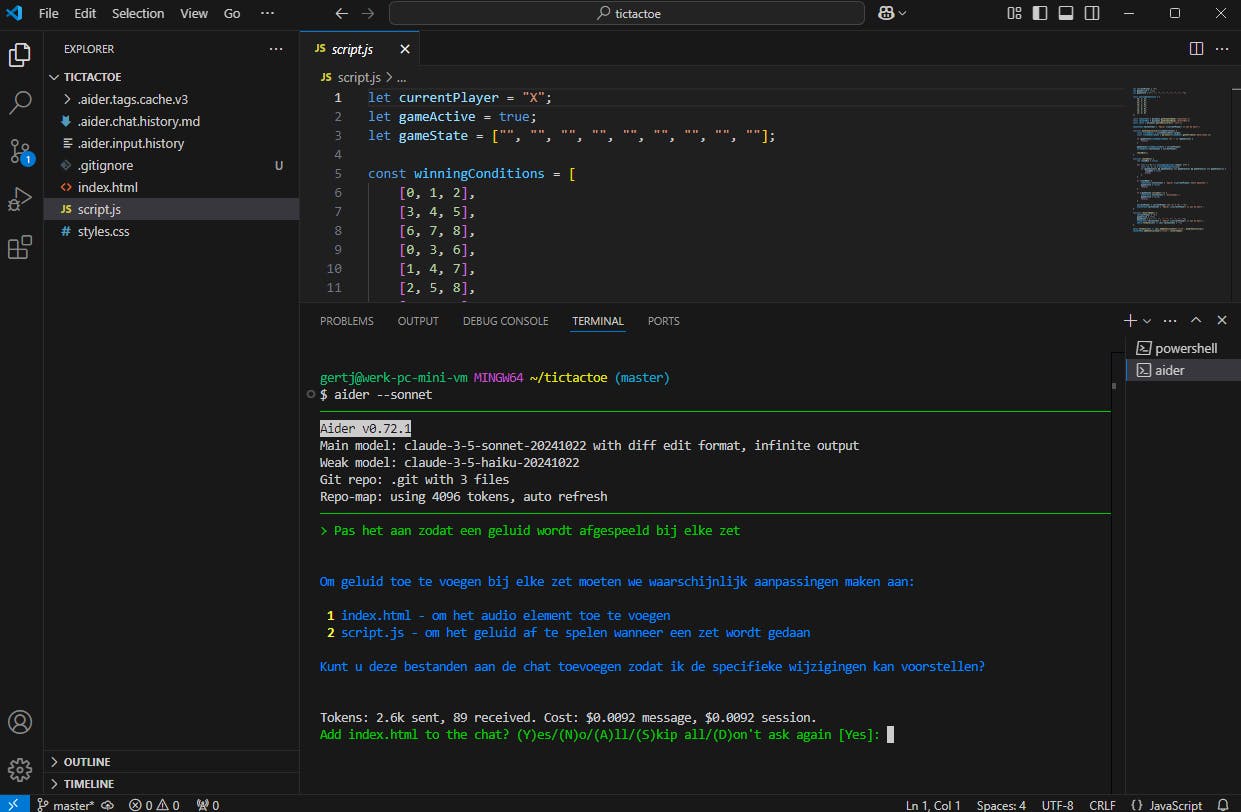
Task: Open Run and Debug view
Action: click(20, 199)
